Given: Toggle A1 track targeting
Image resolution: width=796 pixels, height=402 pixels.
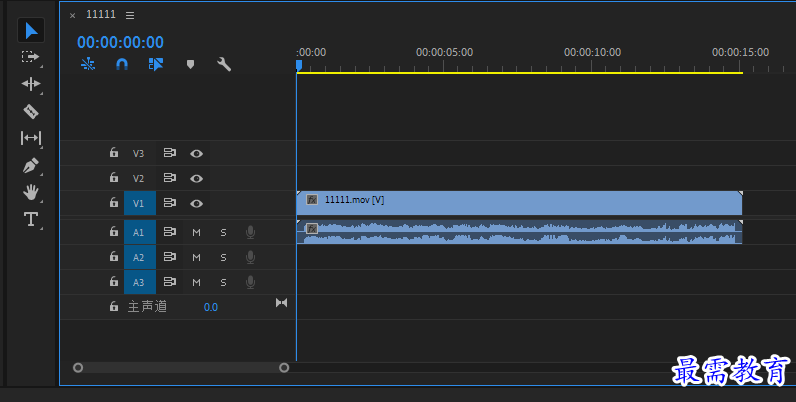Looking at the screenshot, I should [x=140, y=232].
